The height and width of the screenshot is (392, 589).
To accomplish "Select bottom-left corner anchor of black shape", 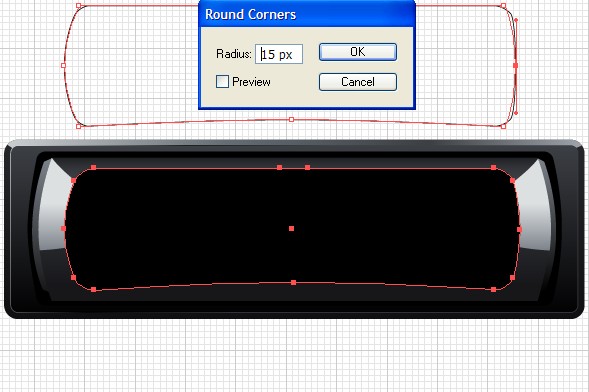I will pyautogui.click(x=94, y=289).
